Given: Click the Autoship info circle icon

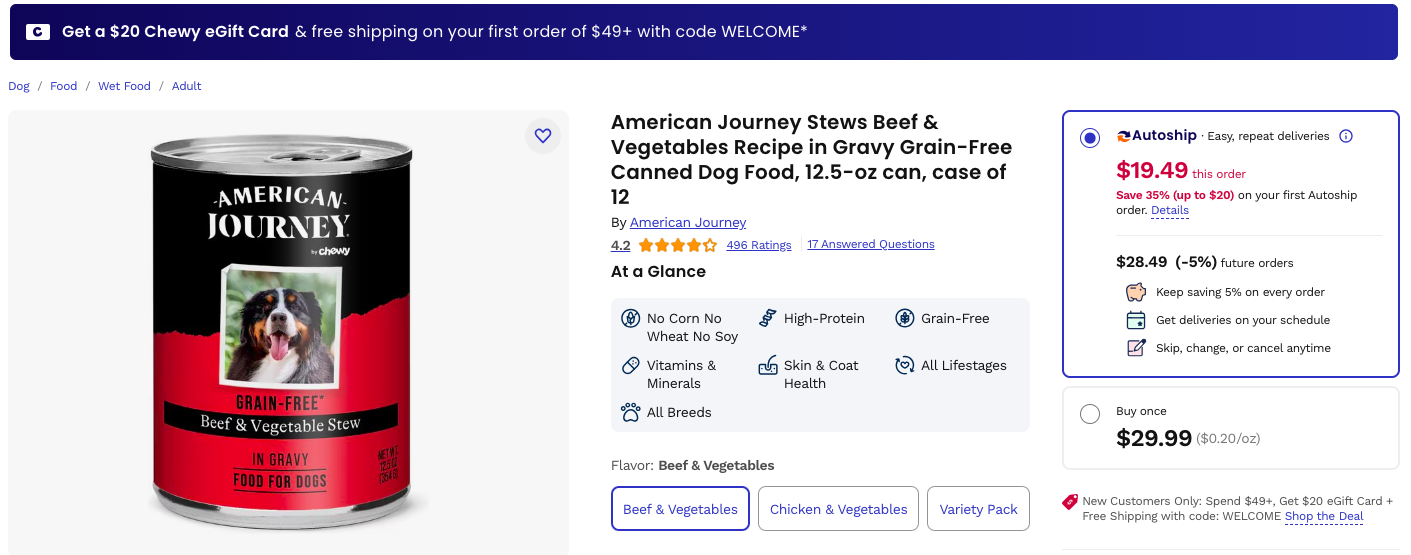Looking at the screenshot, I should (x=1346, y=136).
